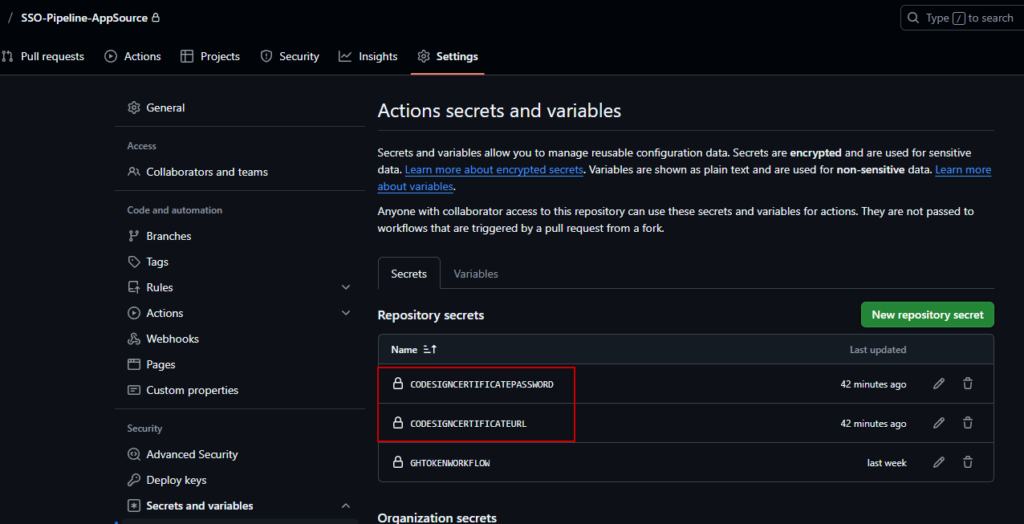Follow Learn more about encrypted secrets link

pyautogui.click(x=493, y=170)
